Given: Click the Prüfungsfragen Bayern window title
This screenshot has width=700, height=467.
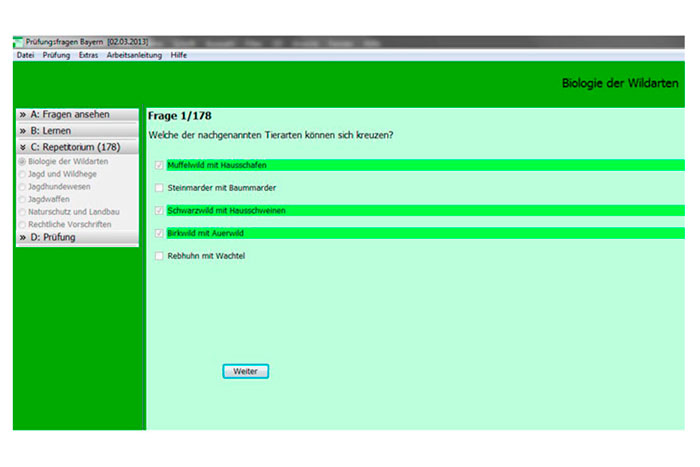Looking at the screenshot, I should click(87, 42).
